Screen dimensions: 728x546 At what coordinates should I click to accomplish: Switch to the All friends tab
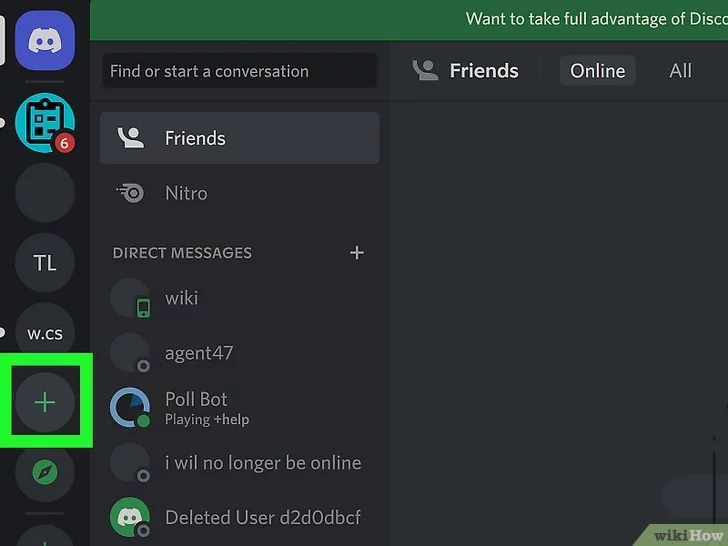click(x=680, y=71)
